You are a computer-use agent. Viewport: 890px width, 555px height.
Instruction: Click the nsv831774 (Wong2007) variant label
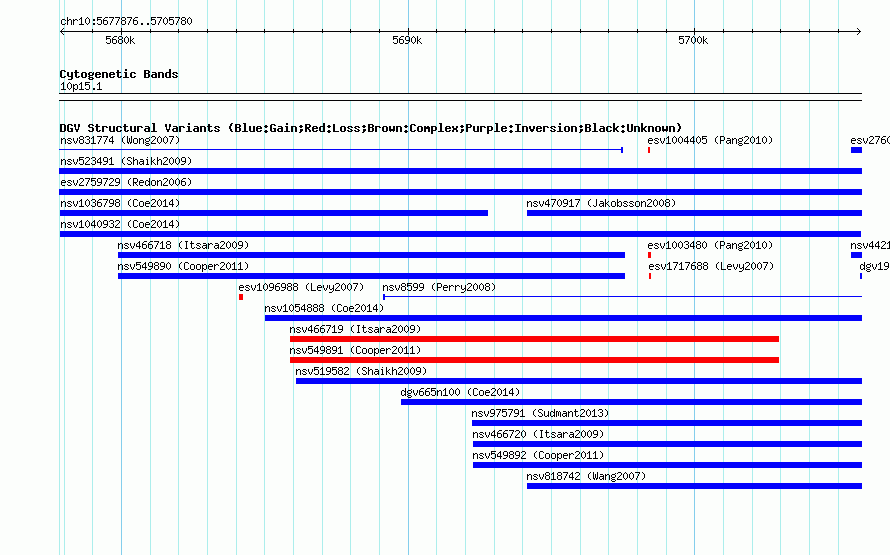tap(120, 140)
